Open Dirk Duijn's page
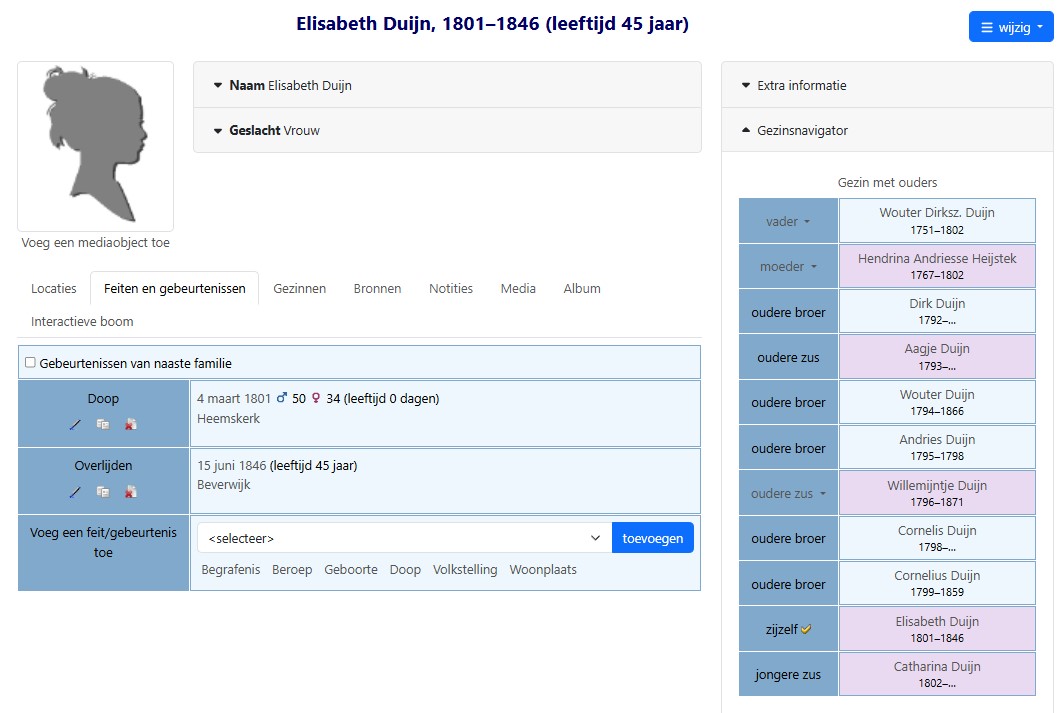1060x713 pixels. [x=937, y=303]
